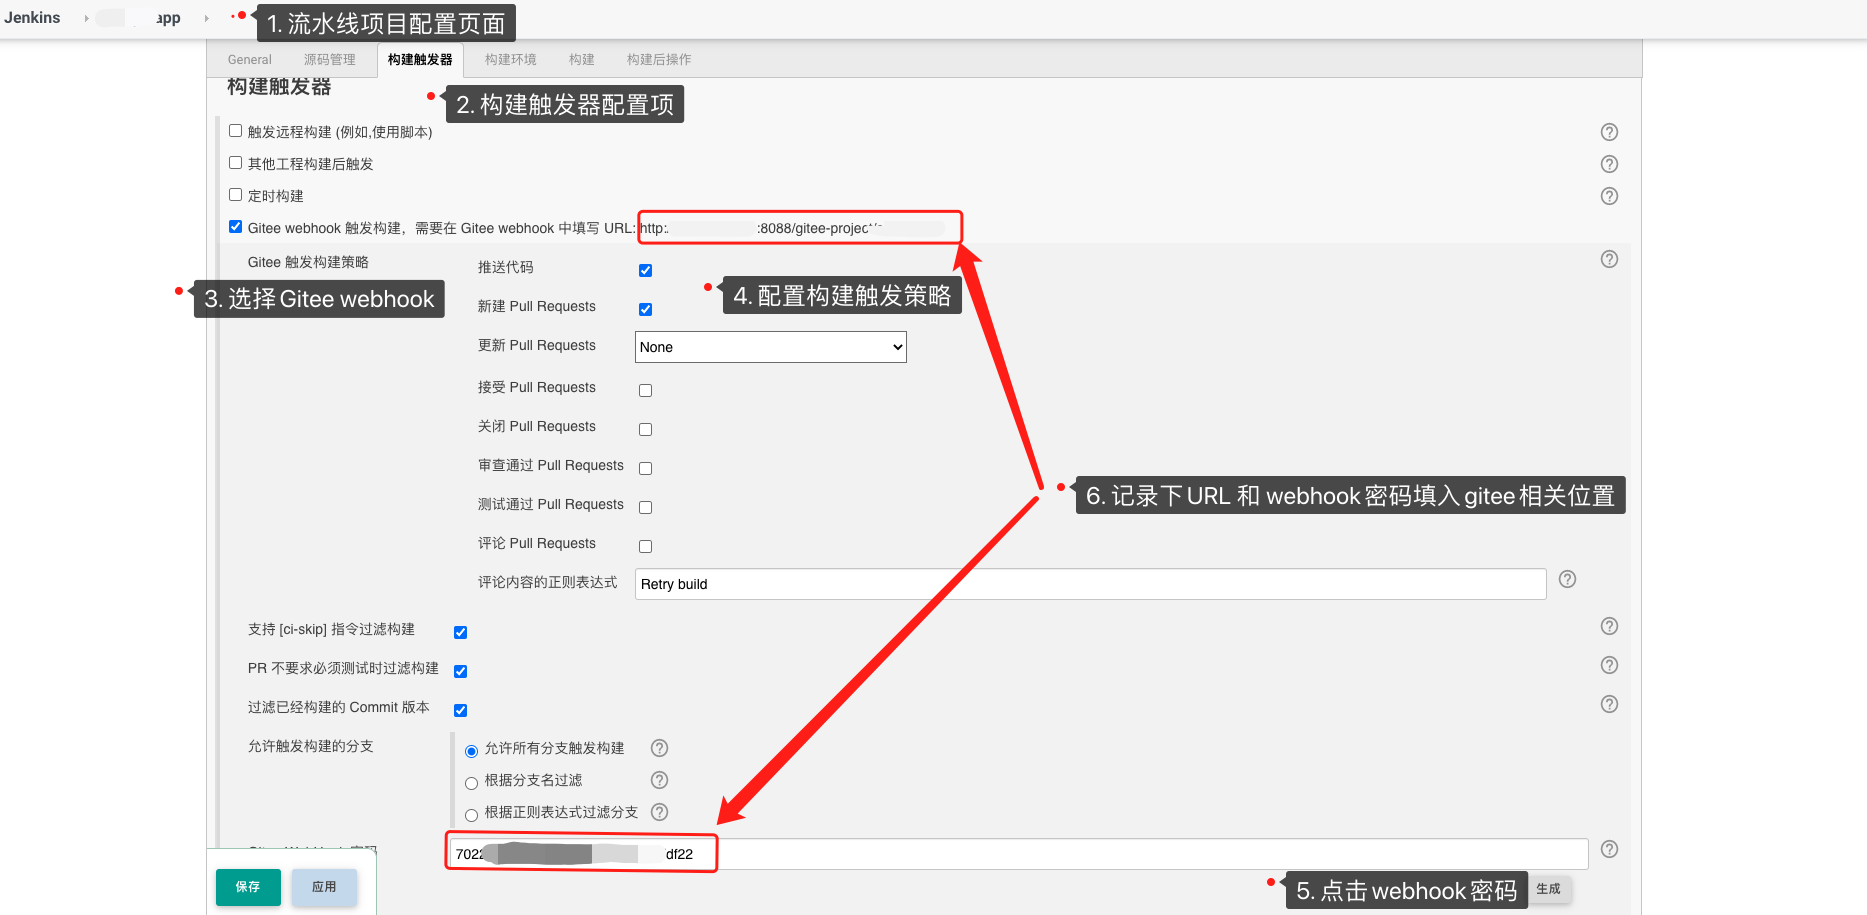Click the green 保存 button

pos(247,887)
